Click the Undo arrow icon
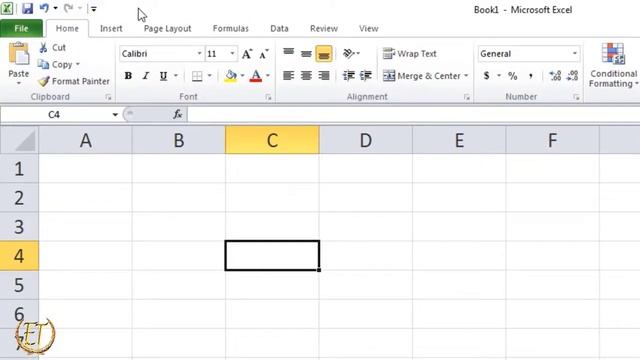 (44, 8)
